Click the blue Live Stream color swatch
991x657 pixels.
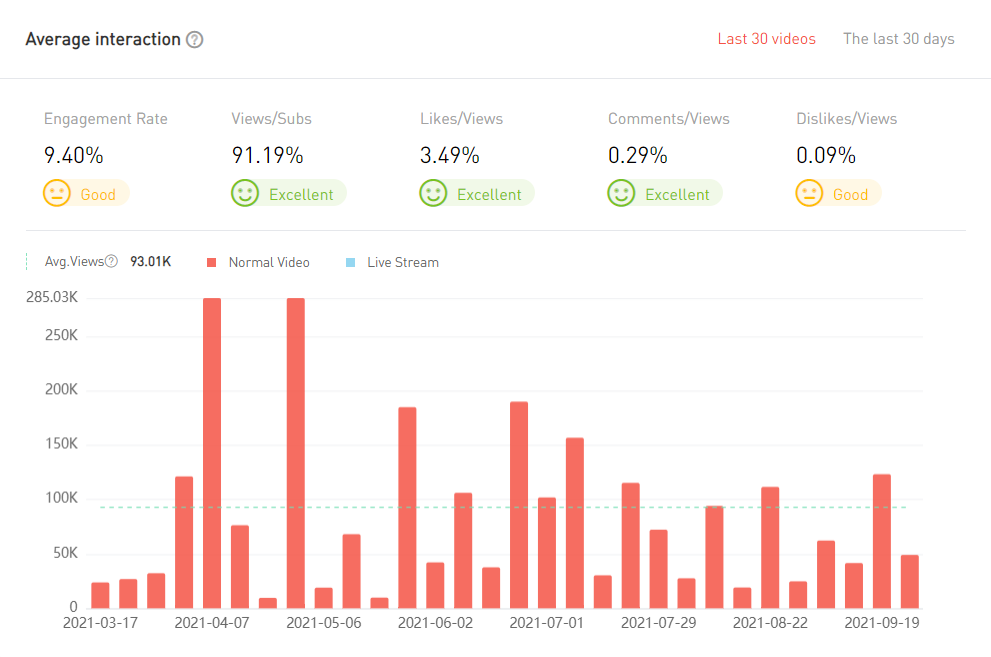pyautogui.click(x=350, y=263)
